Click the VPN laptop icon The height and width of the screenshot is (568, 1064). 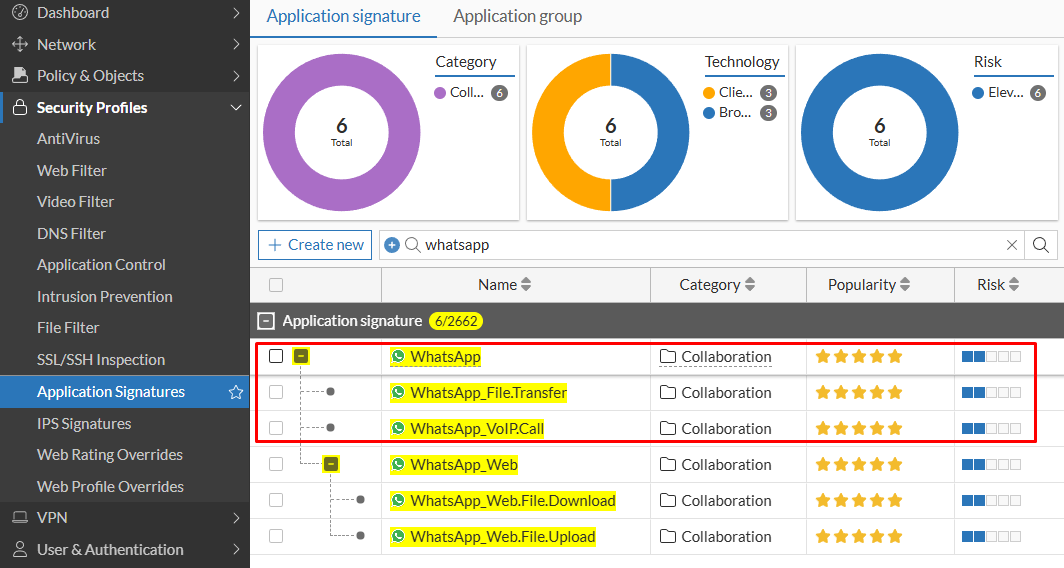click(x=20, y=518)
